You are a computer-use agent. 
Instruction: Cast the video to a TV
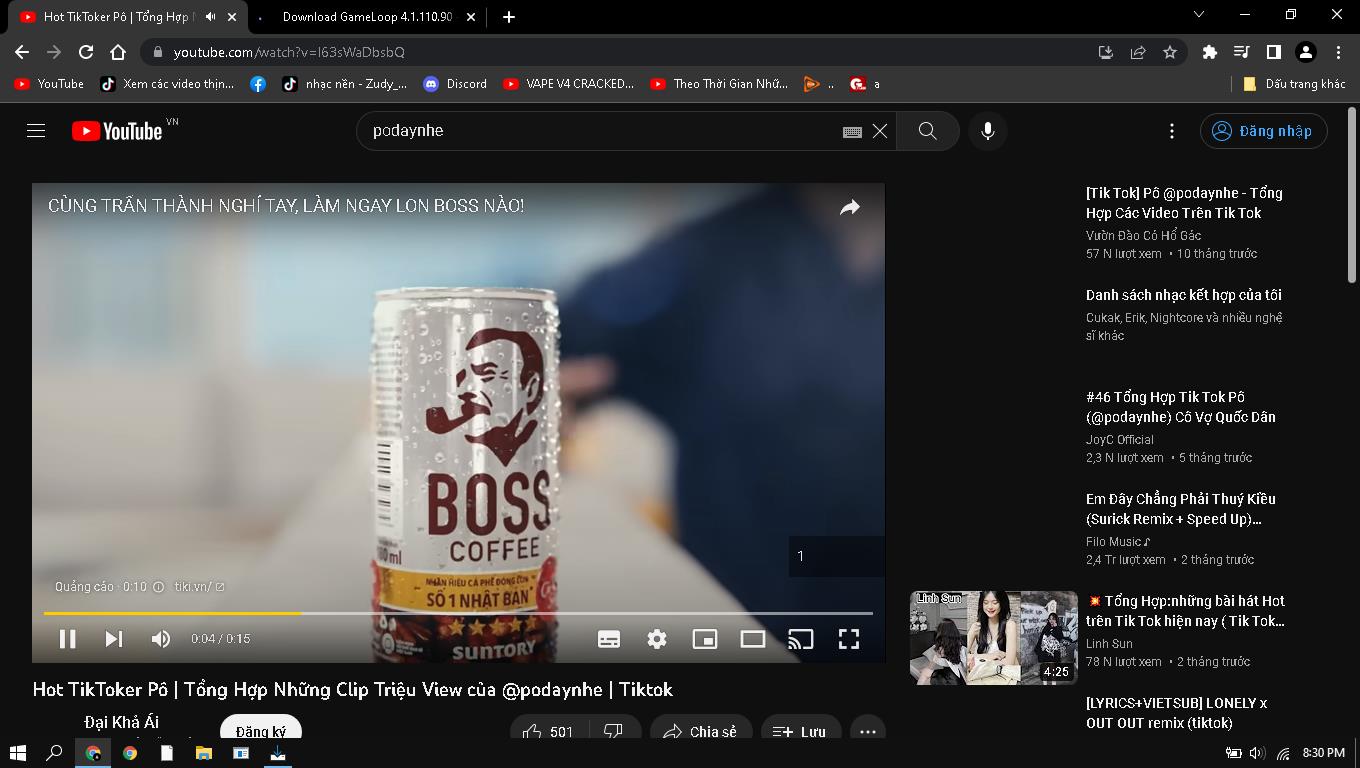[x=800, y=639]
